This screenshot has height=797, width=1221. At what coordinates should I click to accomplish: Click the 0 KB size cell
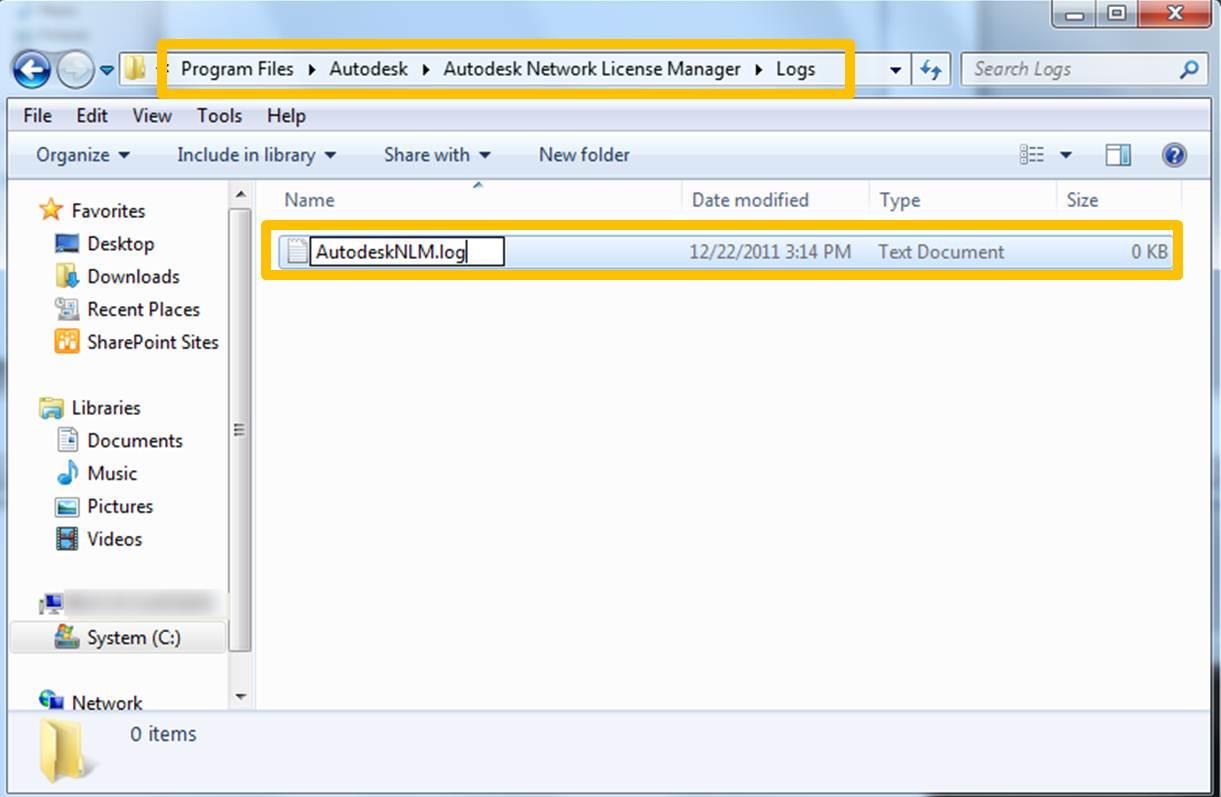pyautogui.click(x=1149, y=252)
